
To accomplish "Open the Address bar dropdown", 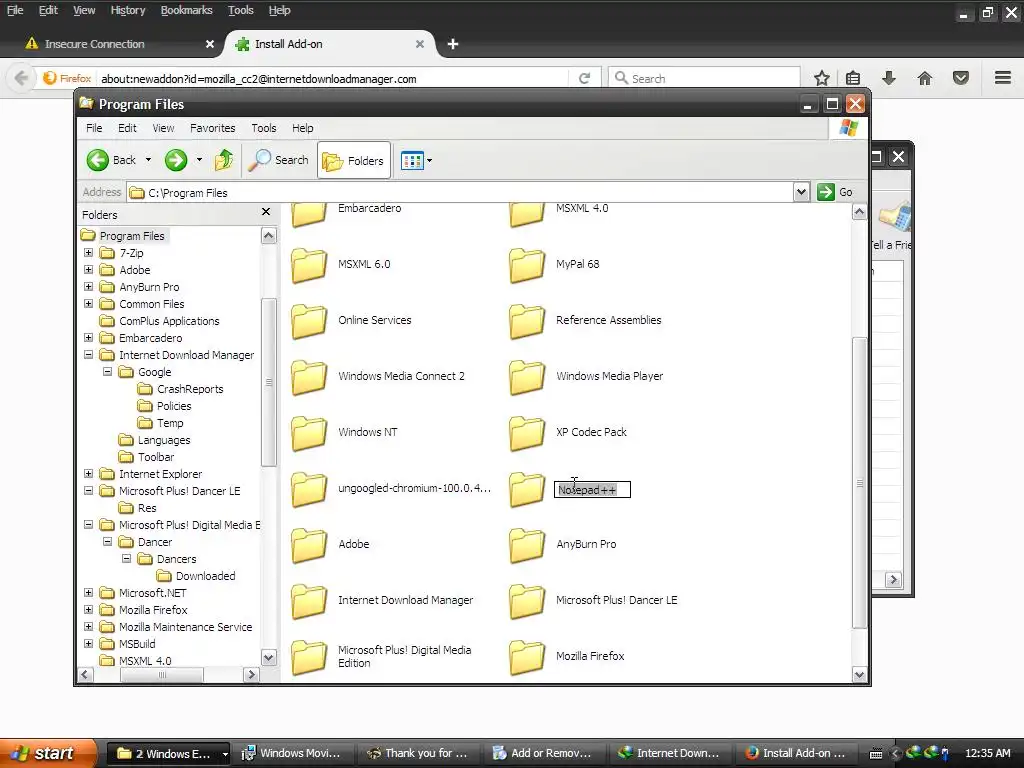I will [801, 192].
